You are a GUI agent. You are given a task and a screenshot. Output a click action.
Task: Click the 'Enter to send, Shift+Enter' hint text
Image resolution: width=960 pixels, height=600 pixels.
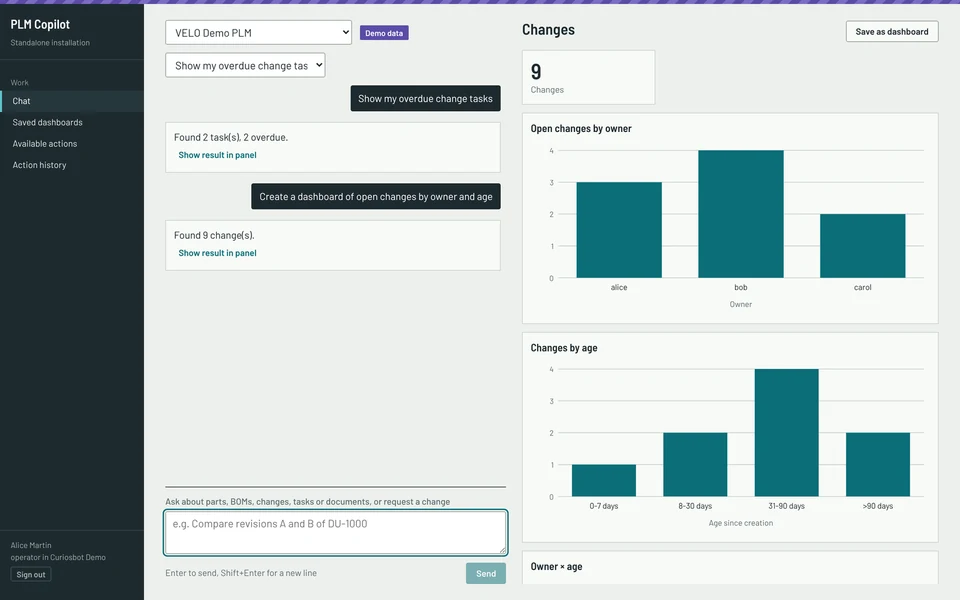tap(241, 573)
